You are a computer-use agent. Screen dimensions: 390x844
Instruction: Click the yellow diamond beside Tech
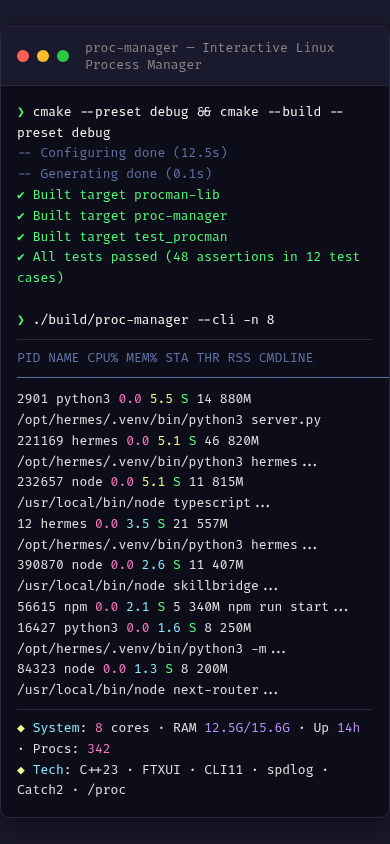21,770
